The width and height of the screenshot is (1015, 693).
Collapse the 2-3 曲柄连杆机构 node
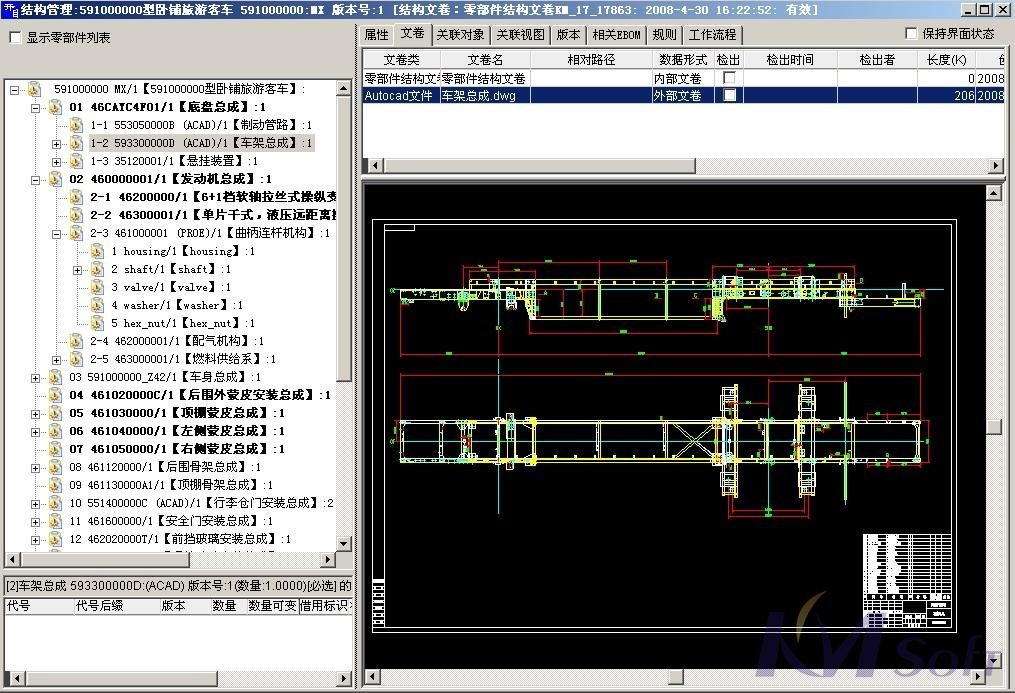[56, 234]
